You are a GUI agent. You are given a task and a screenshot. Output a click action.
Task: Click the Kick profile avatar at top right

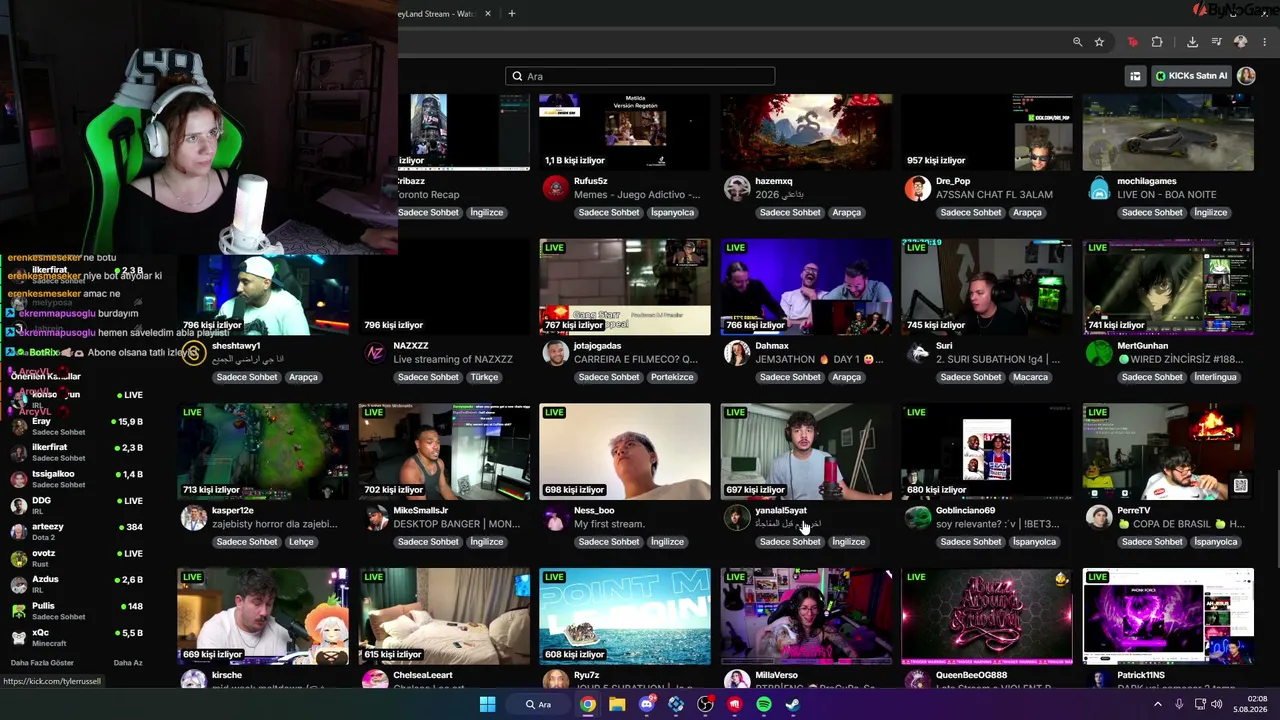1246,76
